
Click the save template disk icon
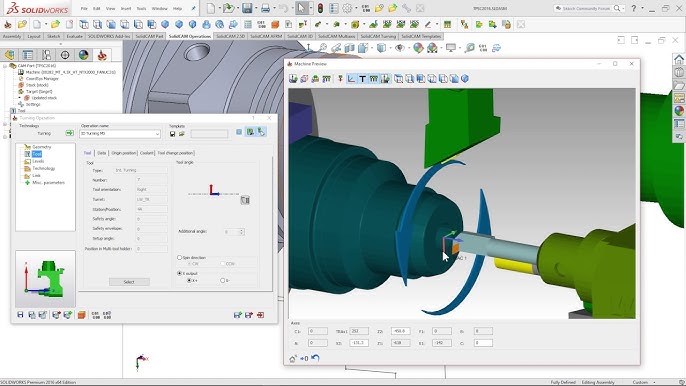(172, 133)
